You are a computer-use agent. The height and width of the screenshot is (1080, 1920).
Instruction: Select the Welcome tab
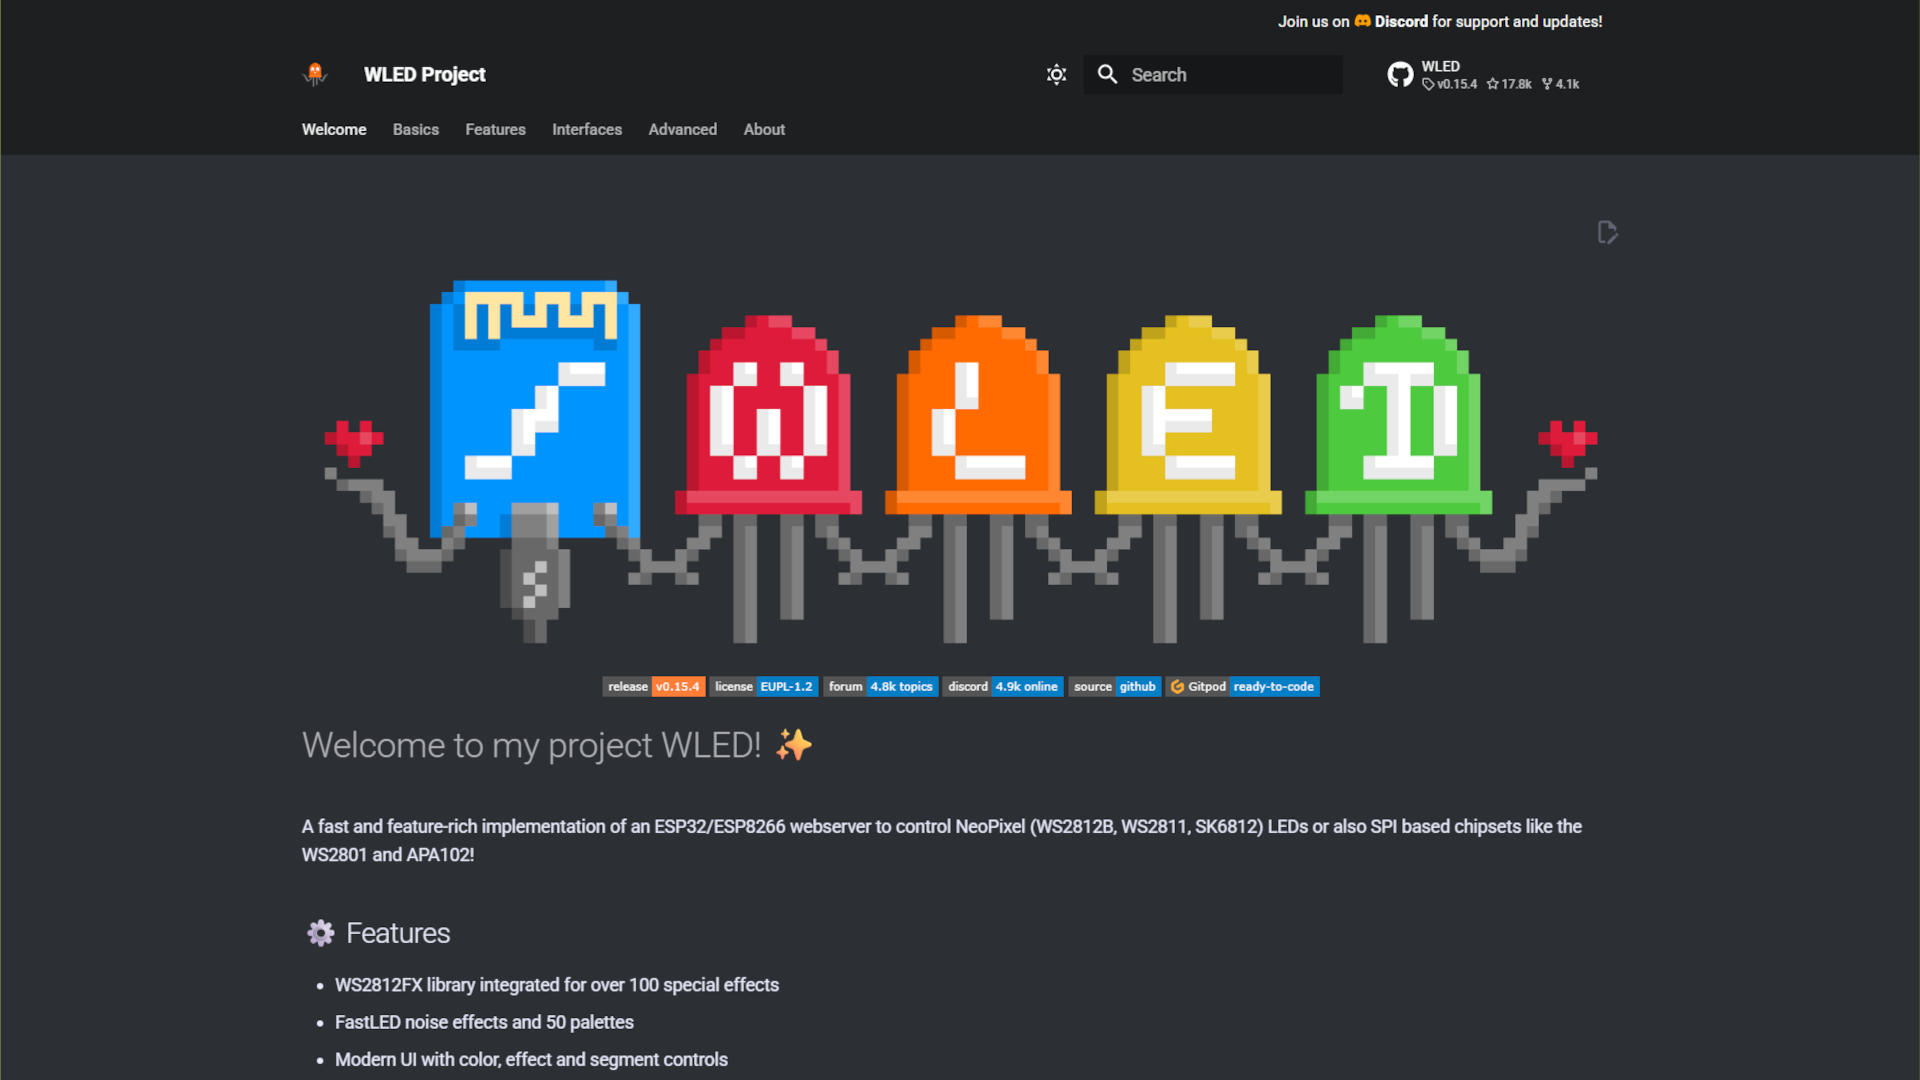334,129
